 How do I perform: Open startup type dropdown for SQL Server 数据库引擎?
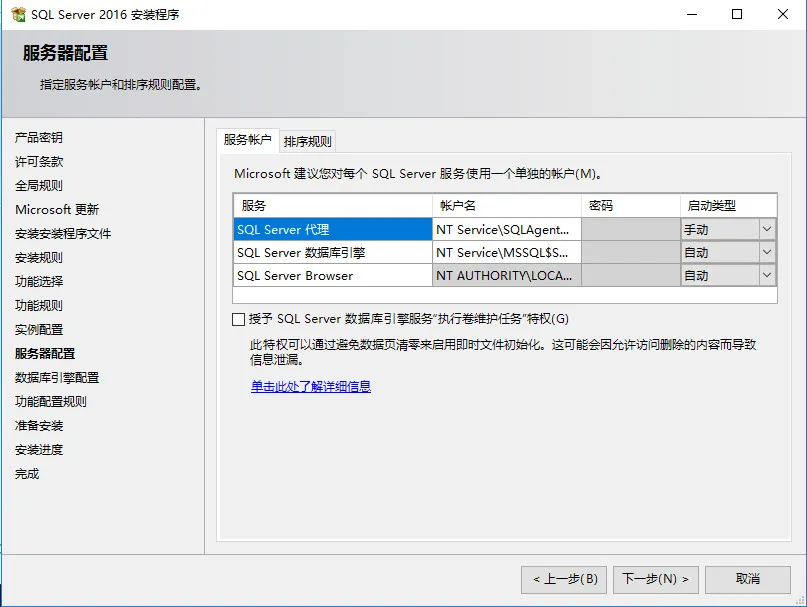(766, 252)
